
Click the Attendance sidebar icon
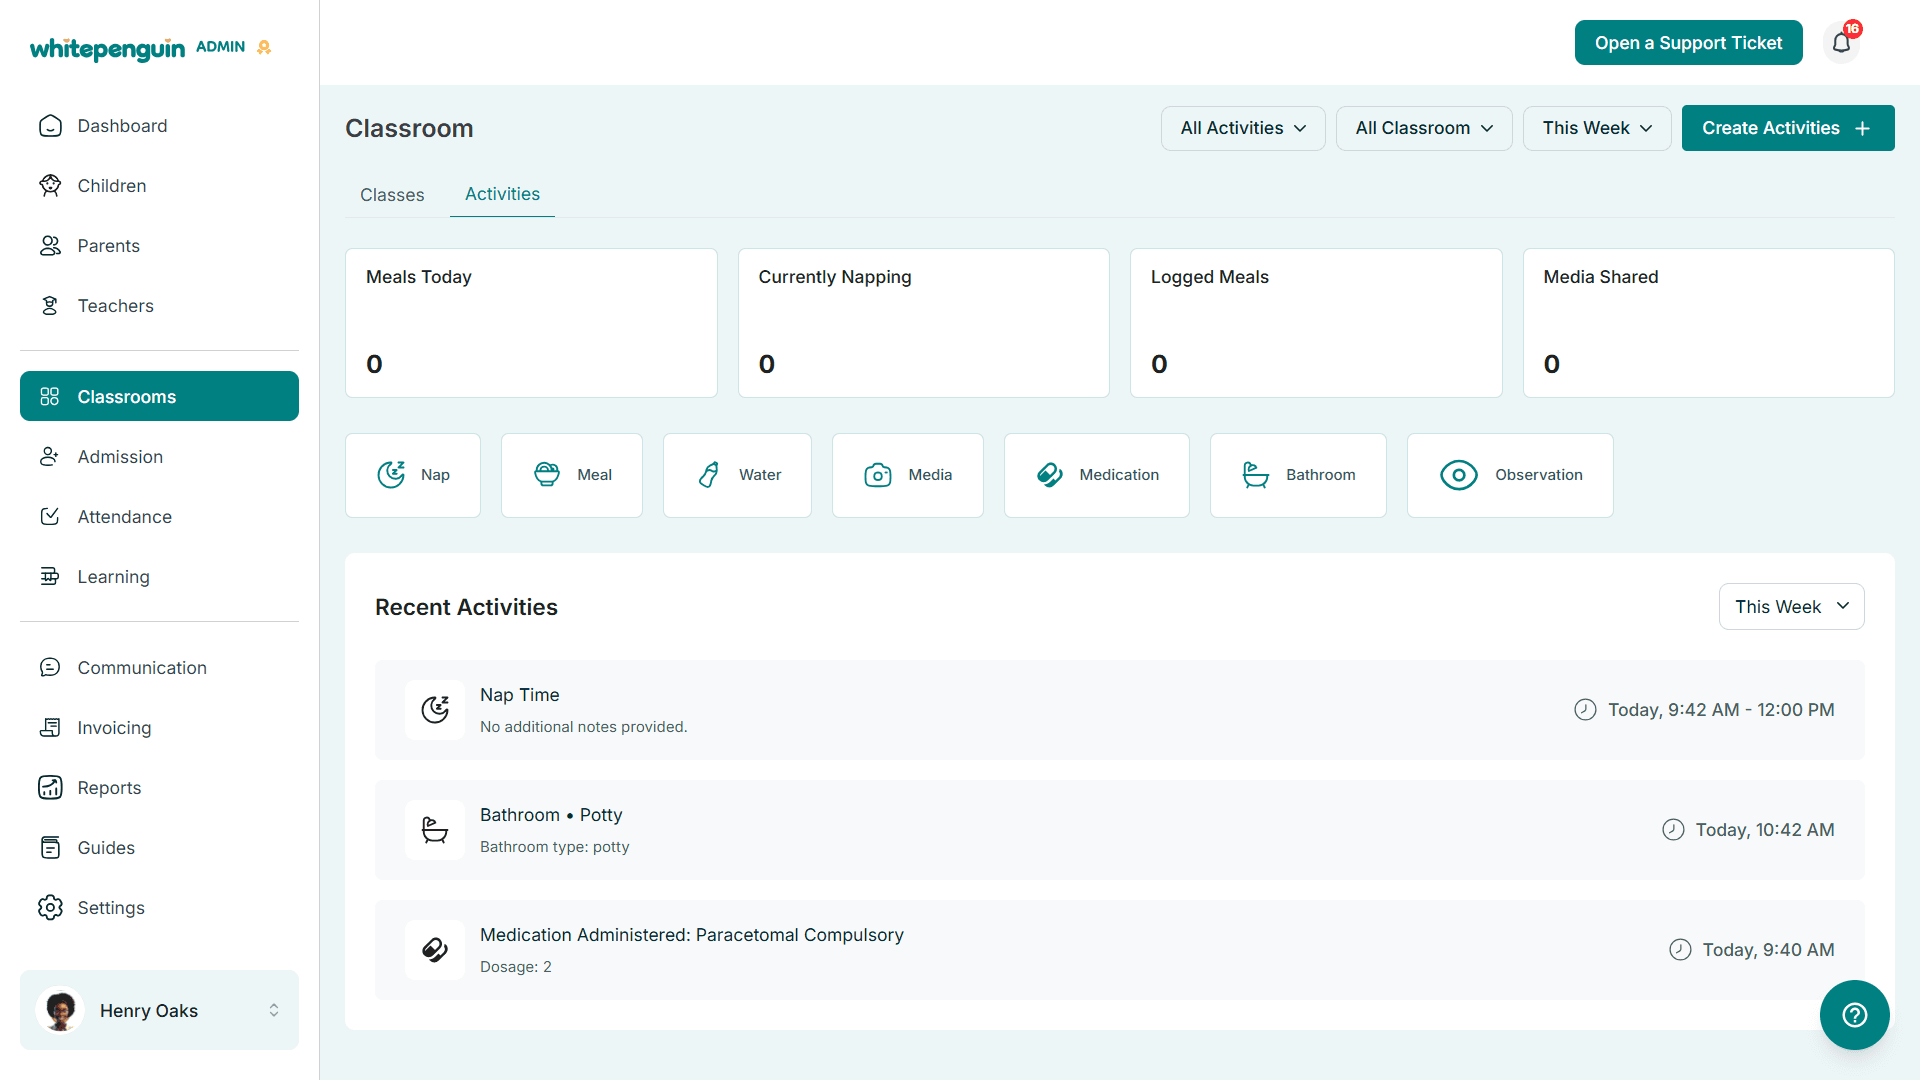click(x=50, y=517)
